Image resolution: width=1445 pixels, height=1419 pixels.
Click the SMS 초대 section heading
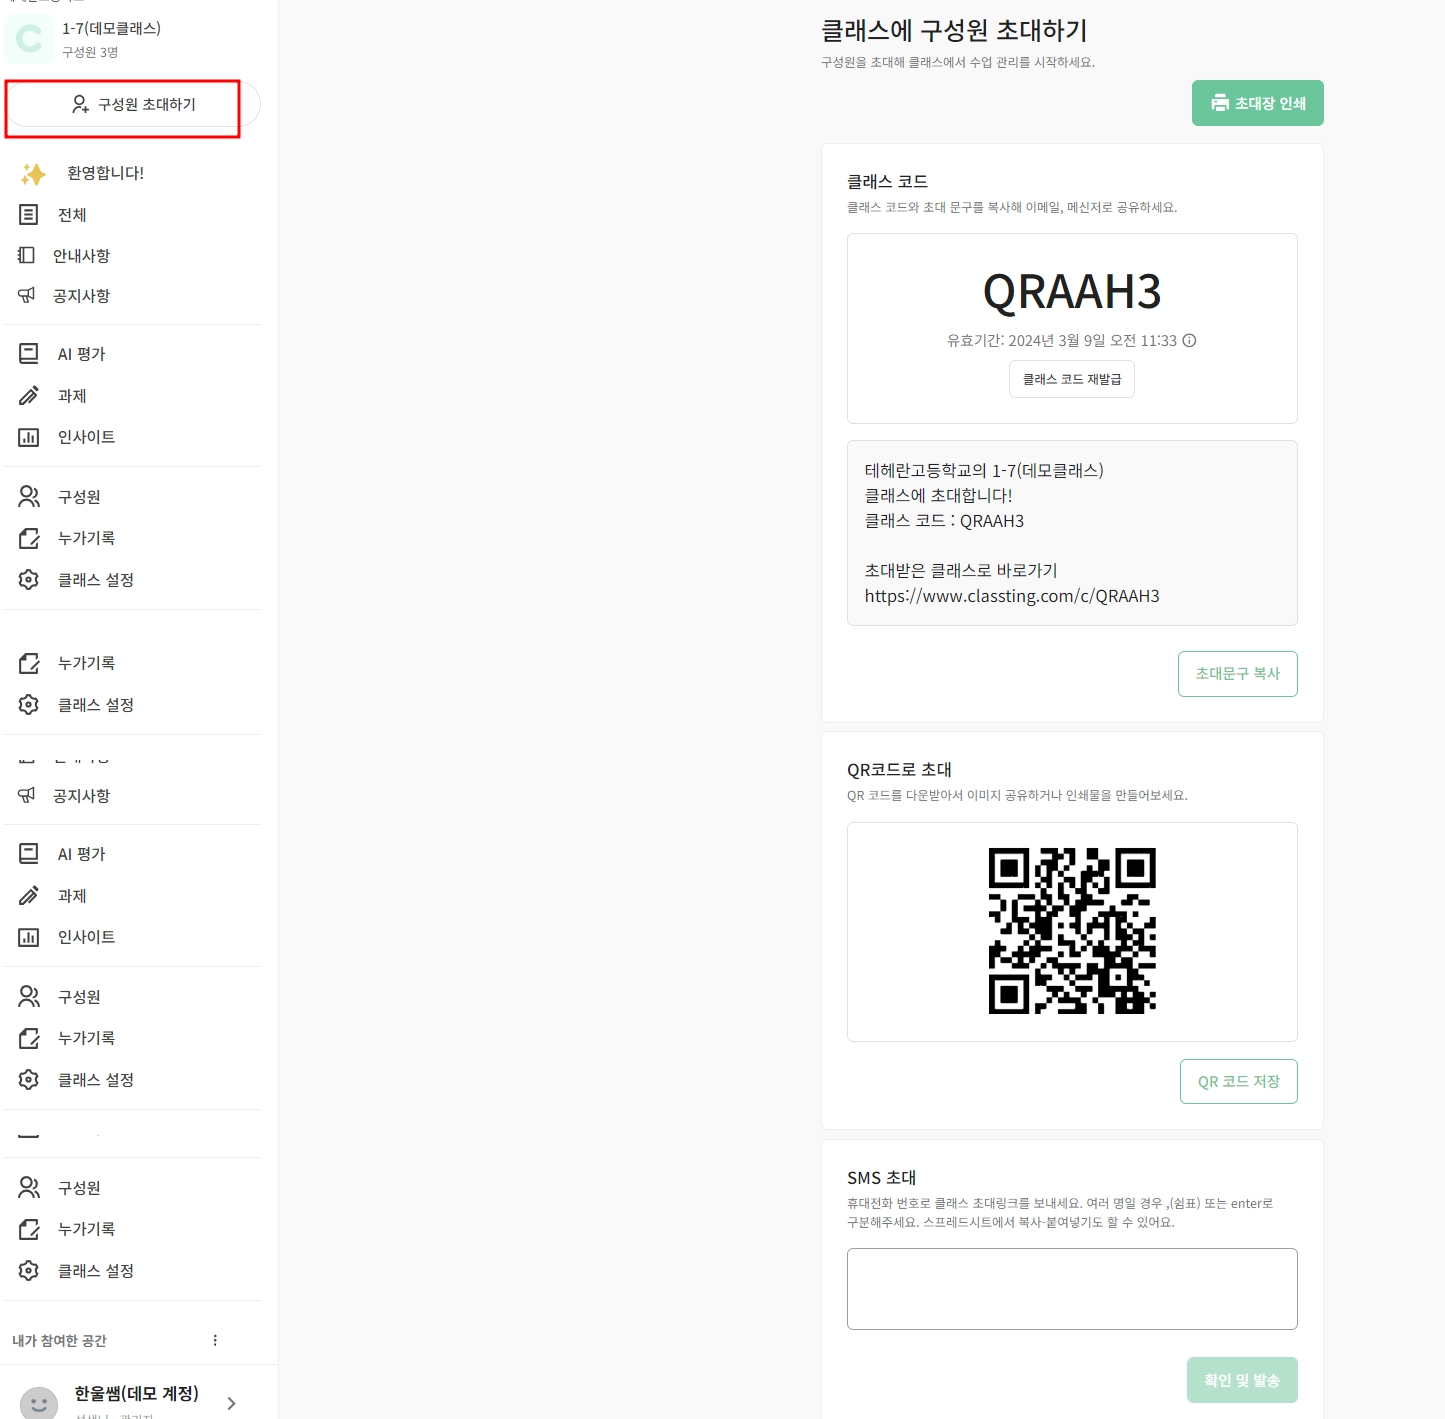point(881,1178)
